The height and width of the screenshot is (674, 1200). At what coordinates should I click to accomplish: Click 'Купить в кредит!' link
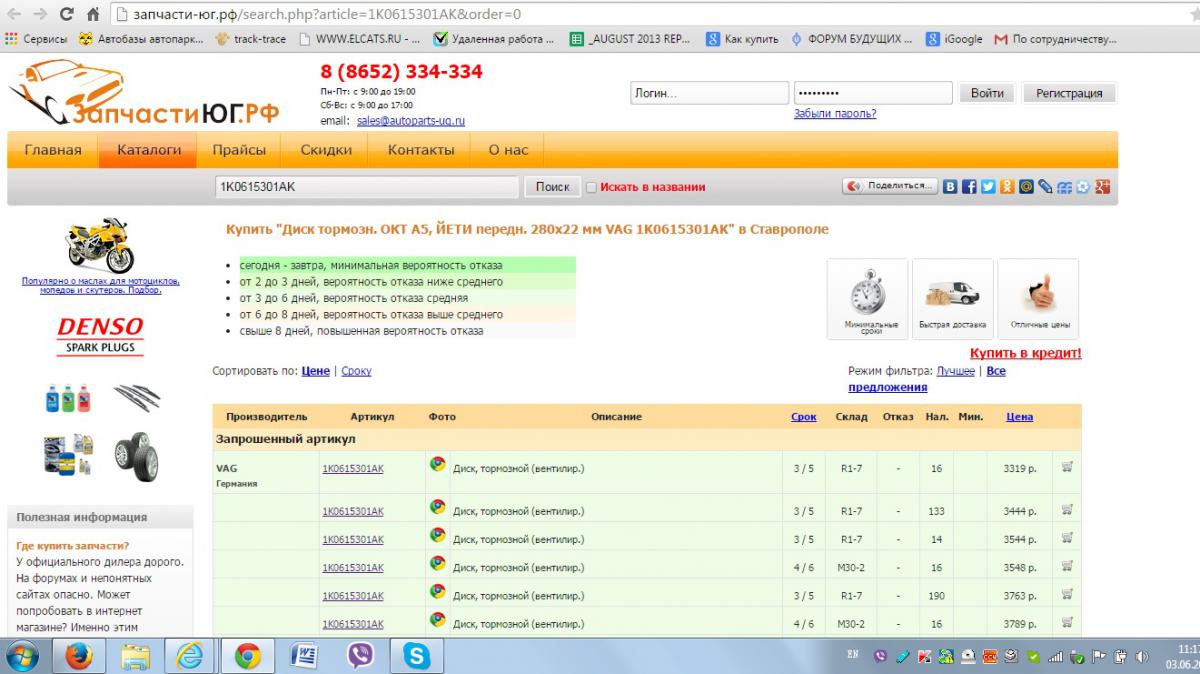point(1026,353)
